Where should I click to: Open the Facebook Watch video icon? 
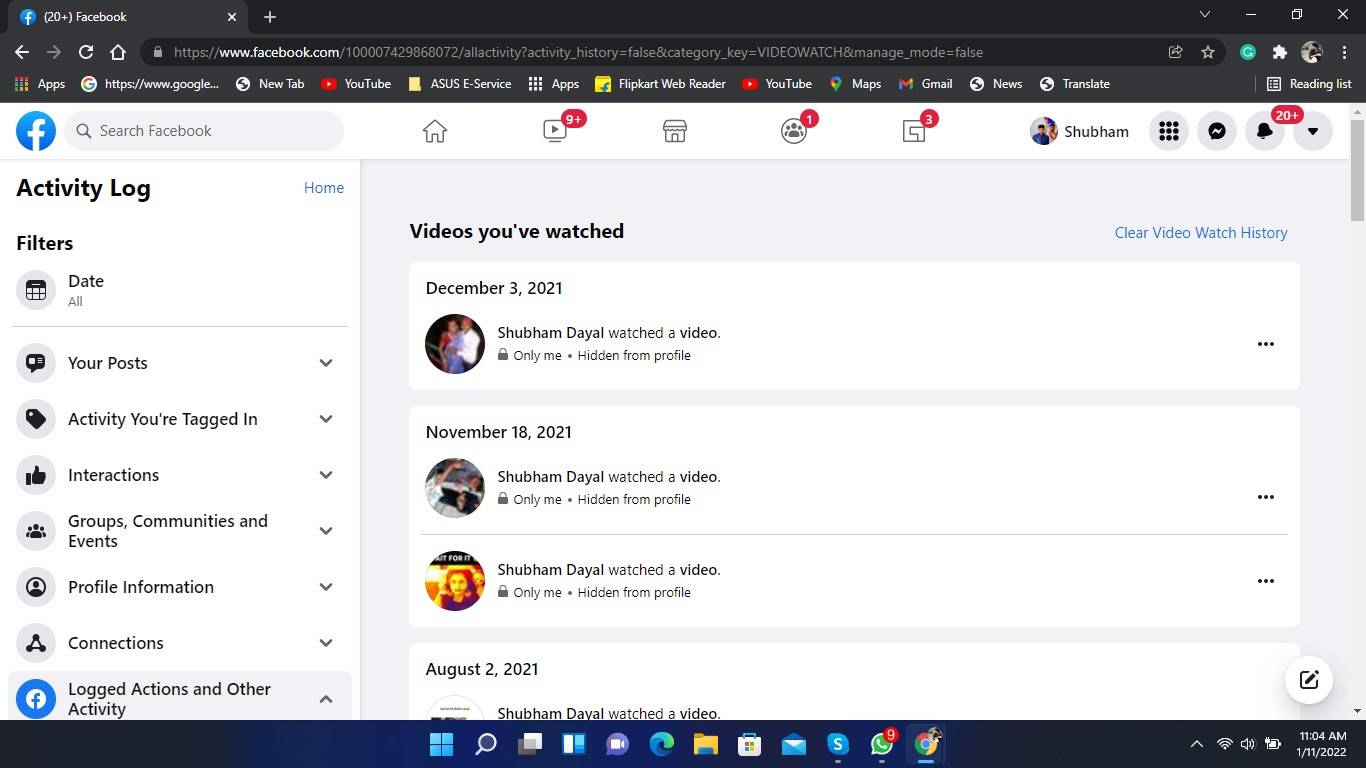click(555, 131)
